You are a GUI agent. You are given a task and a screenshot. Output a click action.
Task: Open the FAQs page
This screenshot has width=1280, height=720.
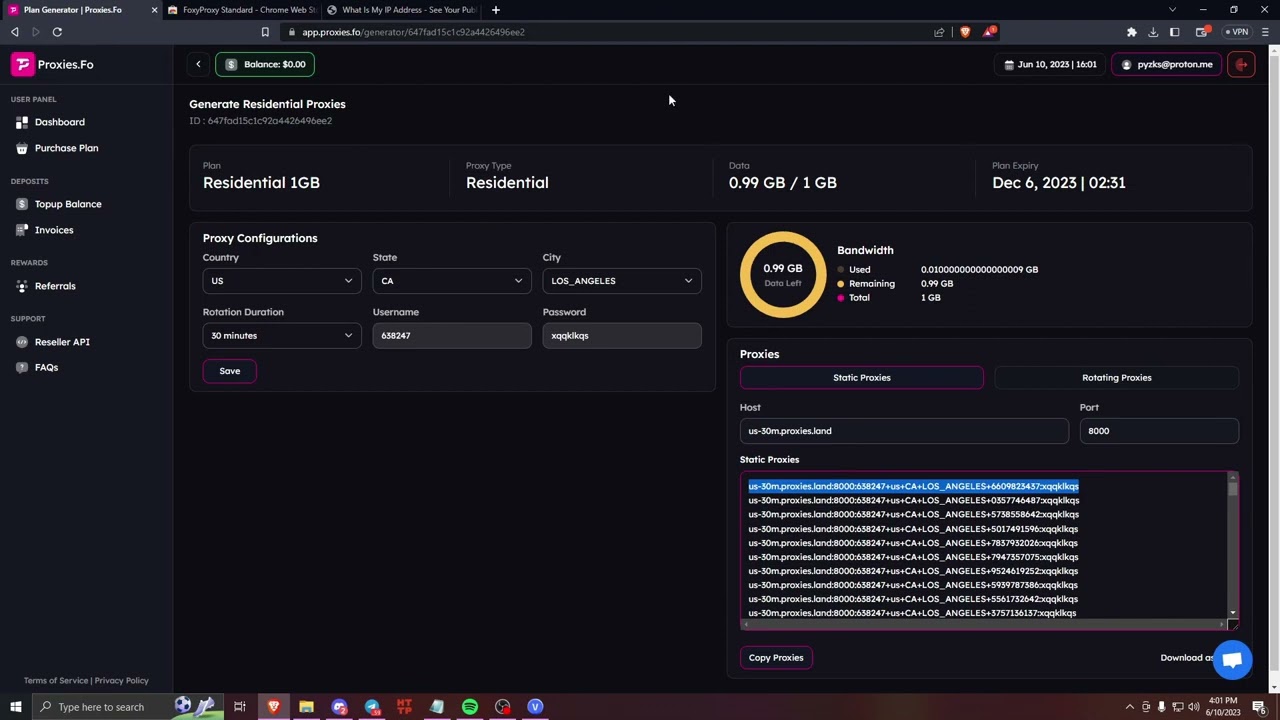pyautogui.click(x=37, y=367)
